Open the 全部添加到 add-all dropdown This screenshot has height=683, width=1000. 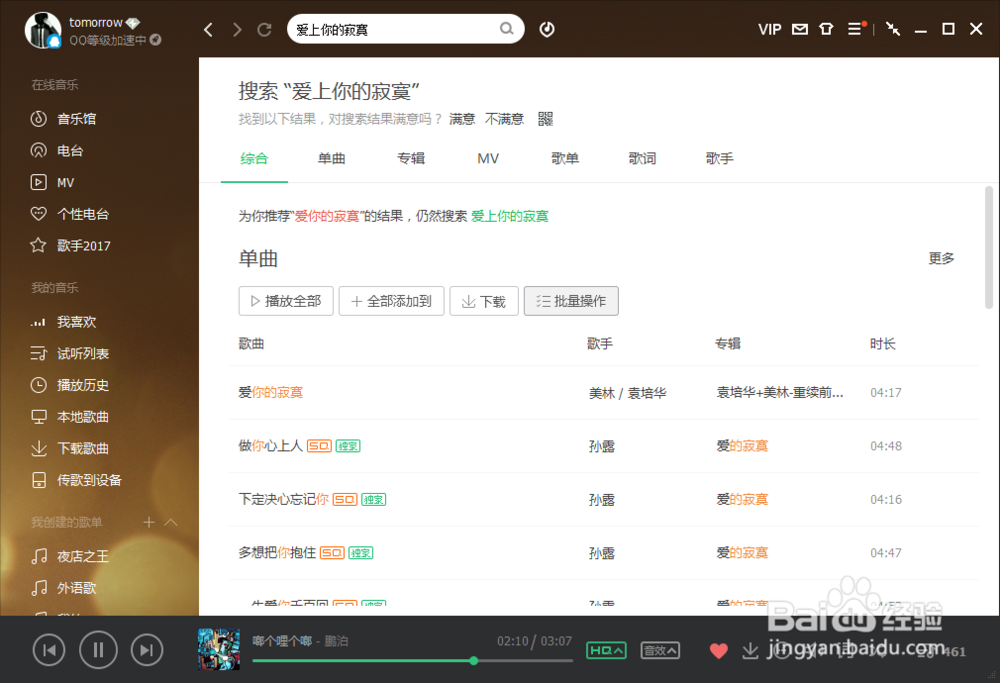point(391,300)
